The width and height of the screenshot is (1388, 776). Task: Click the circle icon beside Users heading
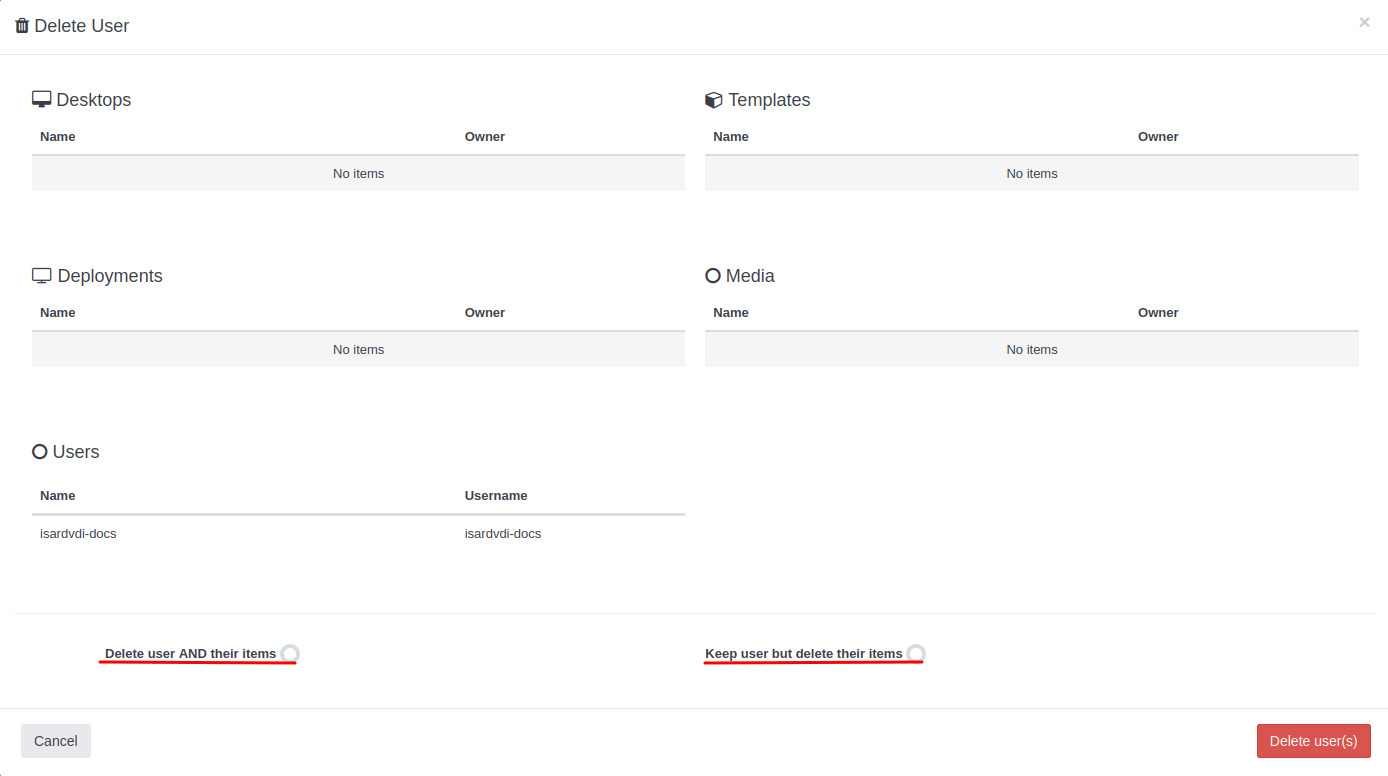point(40,452)
